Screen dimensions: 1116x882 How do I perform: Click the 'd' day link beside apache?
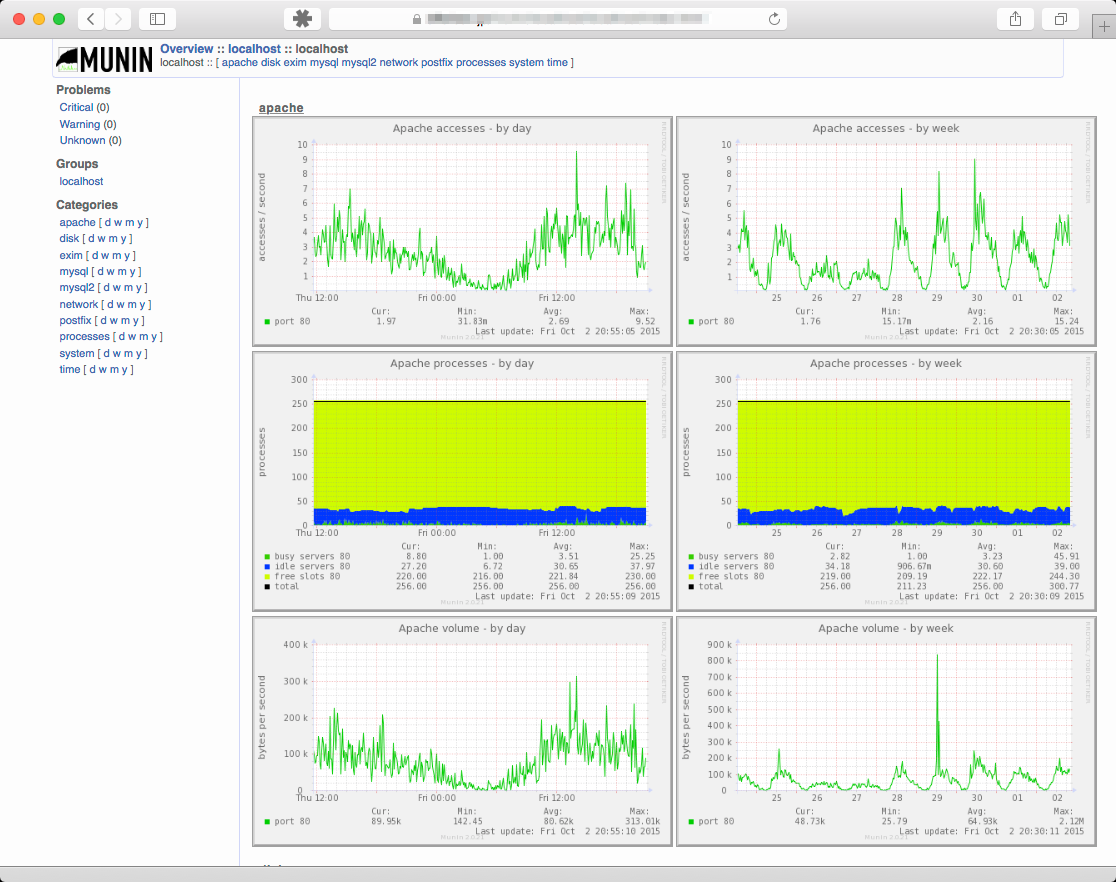click(x=107, y=223)
